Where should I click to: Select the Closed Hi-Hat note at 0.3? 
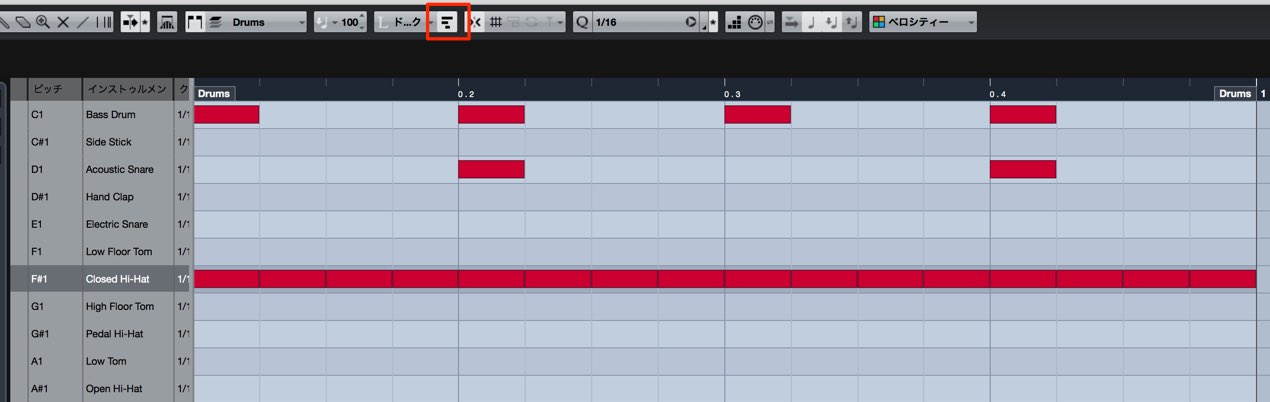[x=757, y=279]
